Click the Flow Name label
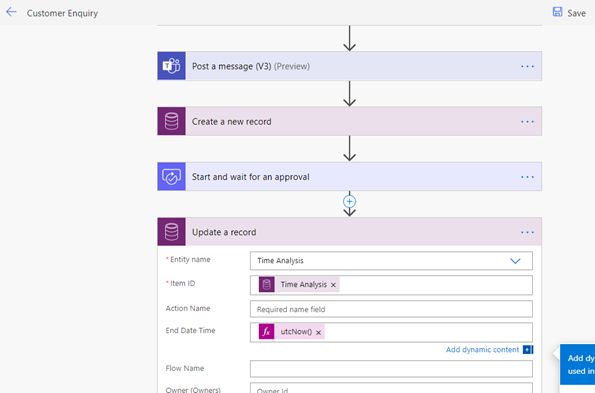This screenshot has width=595, height=393. click(185, 368)
